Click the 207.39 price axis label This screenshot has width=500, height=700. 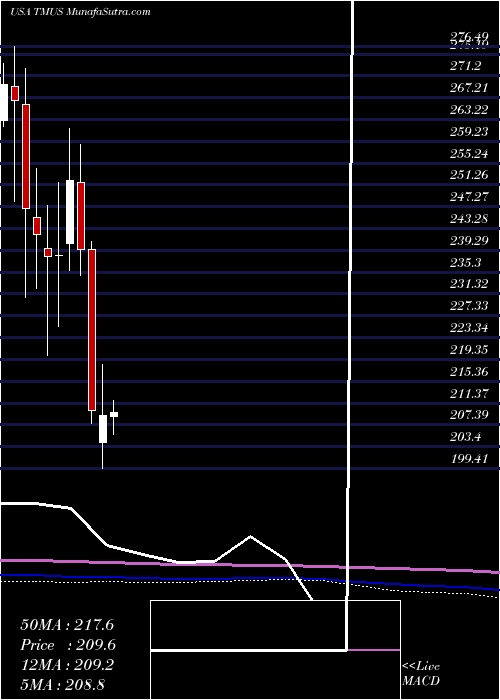[468, 415]
